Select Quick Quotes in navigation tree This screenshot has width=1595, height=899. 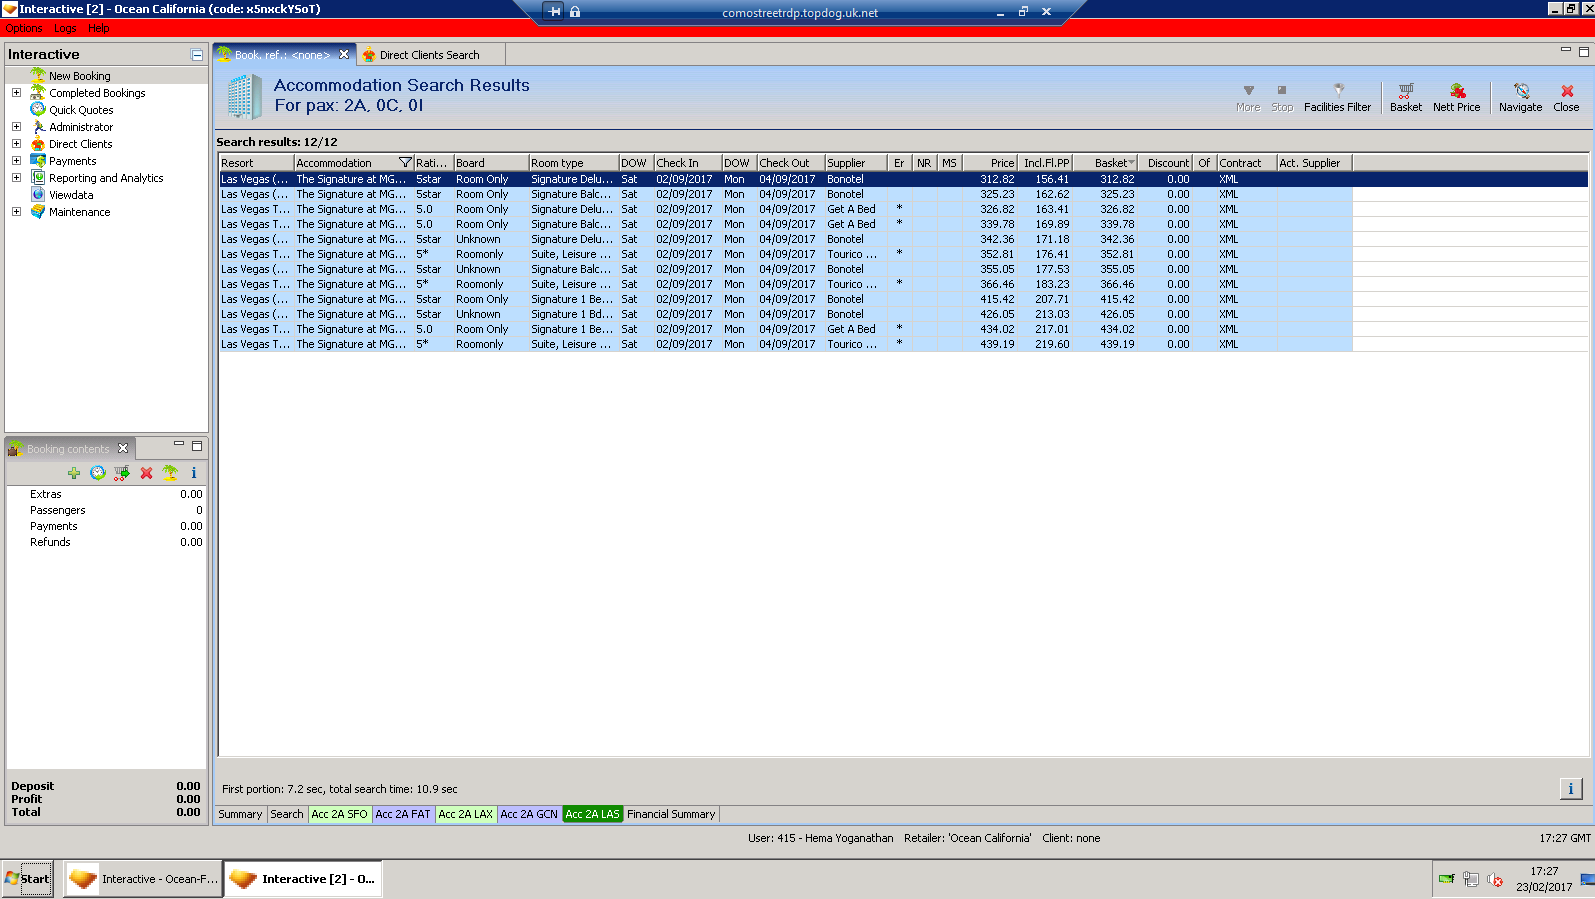point(81,110)
